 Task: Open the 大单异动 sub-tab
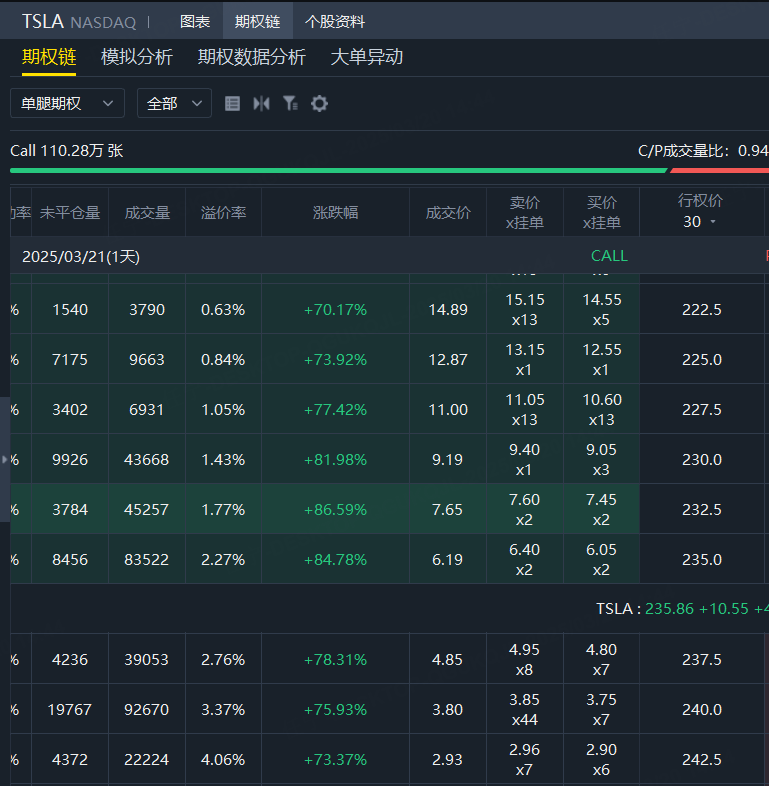pos(367,57)
